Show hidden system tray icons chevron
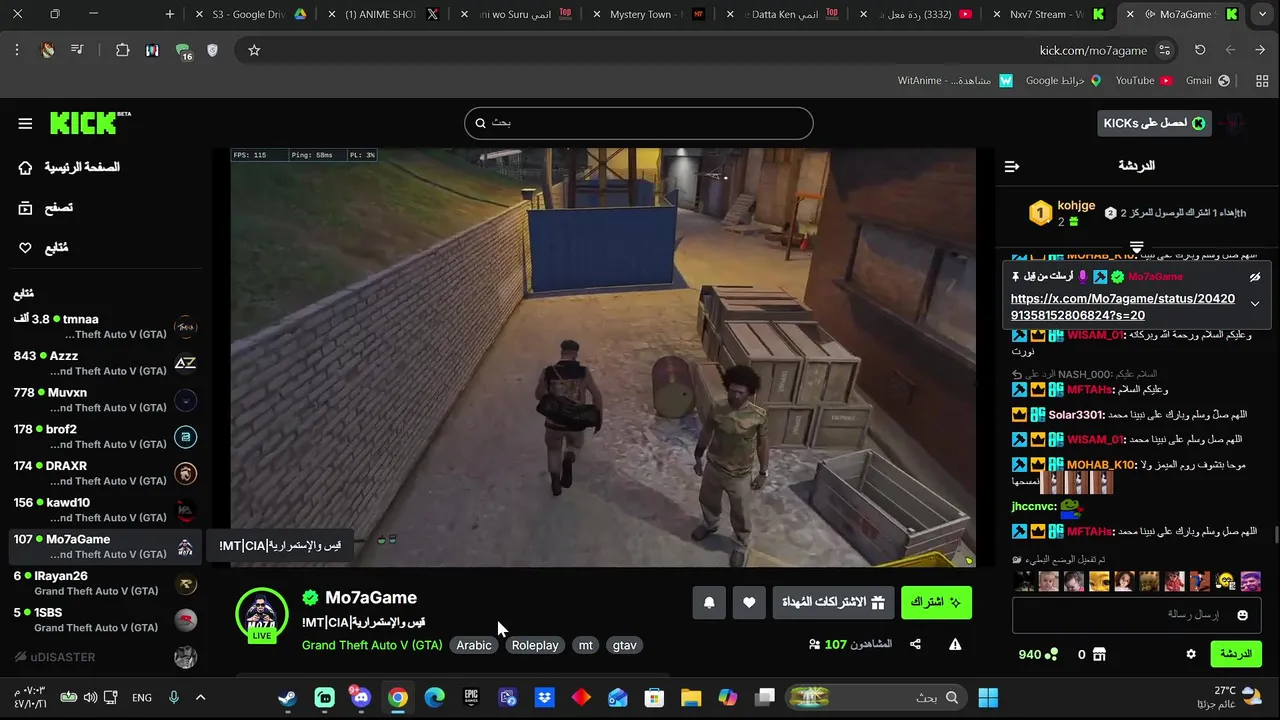This screenshot has width=1280, height=720. pyautogui.click(x=200, y=697)
